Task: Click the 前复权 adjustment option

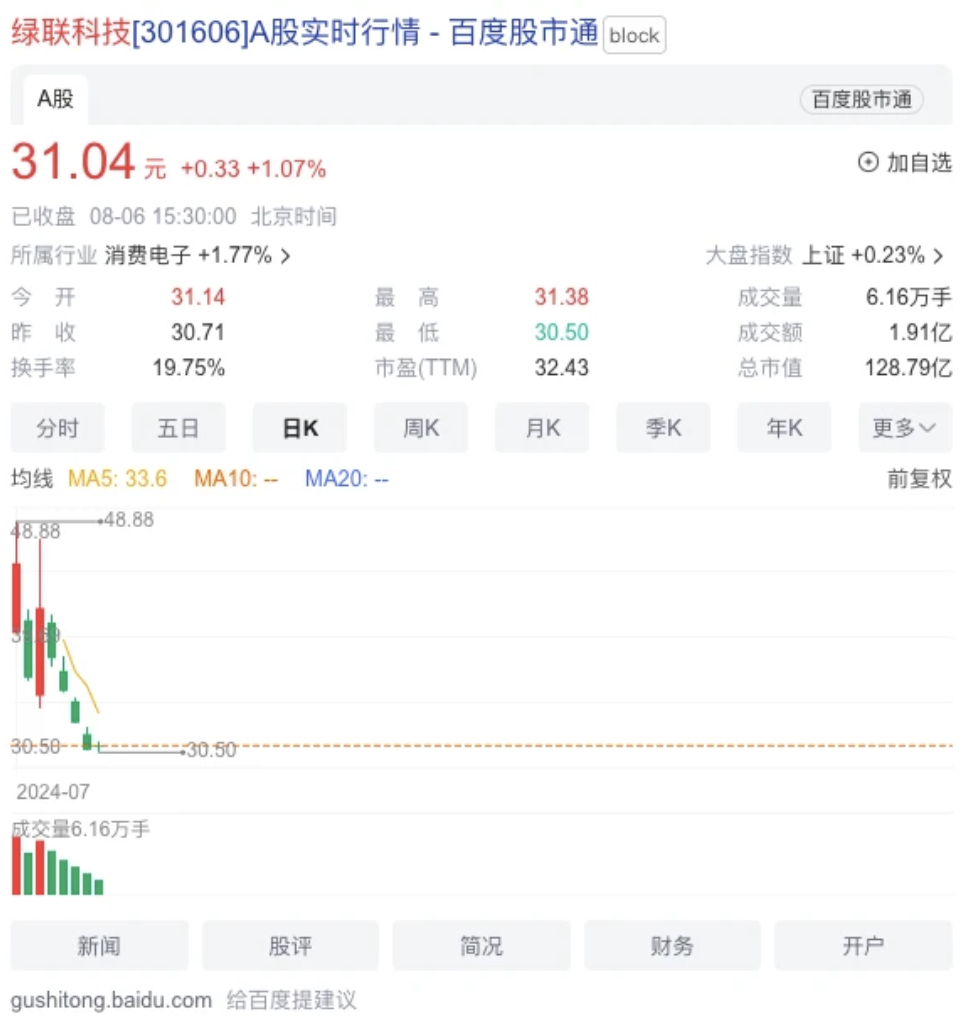Action: point(919,479)
